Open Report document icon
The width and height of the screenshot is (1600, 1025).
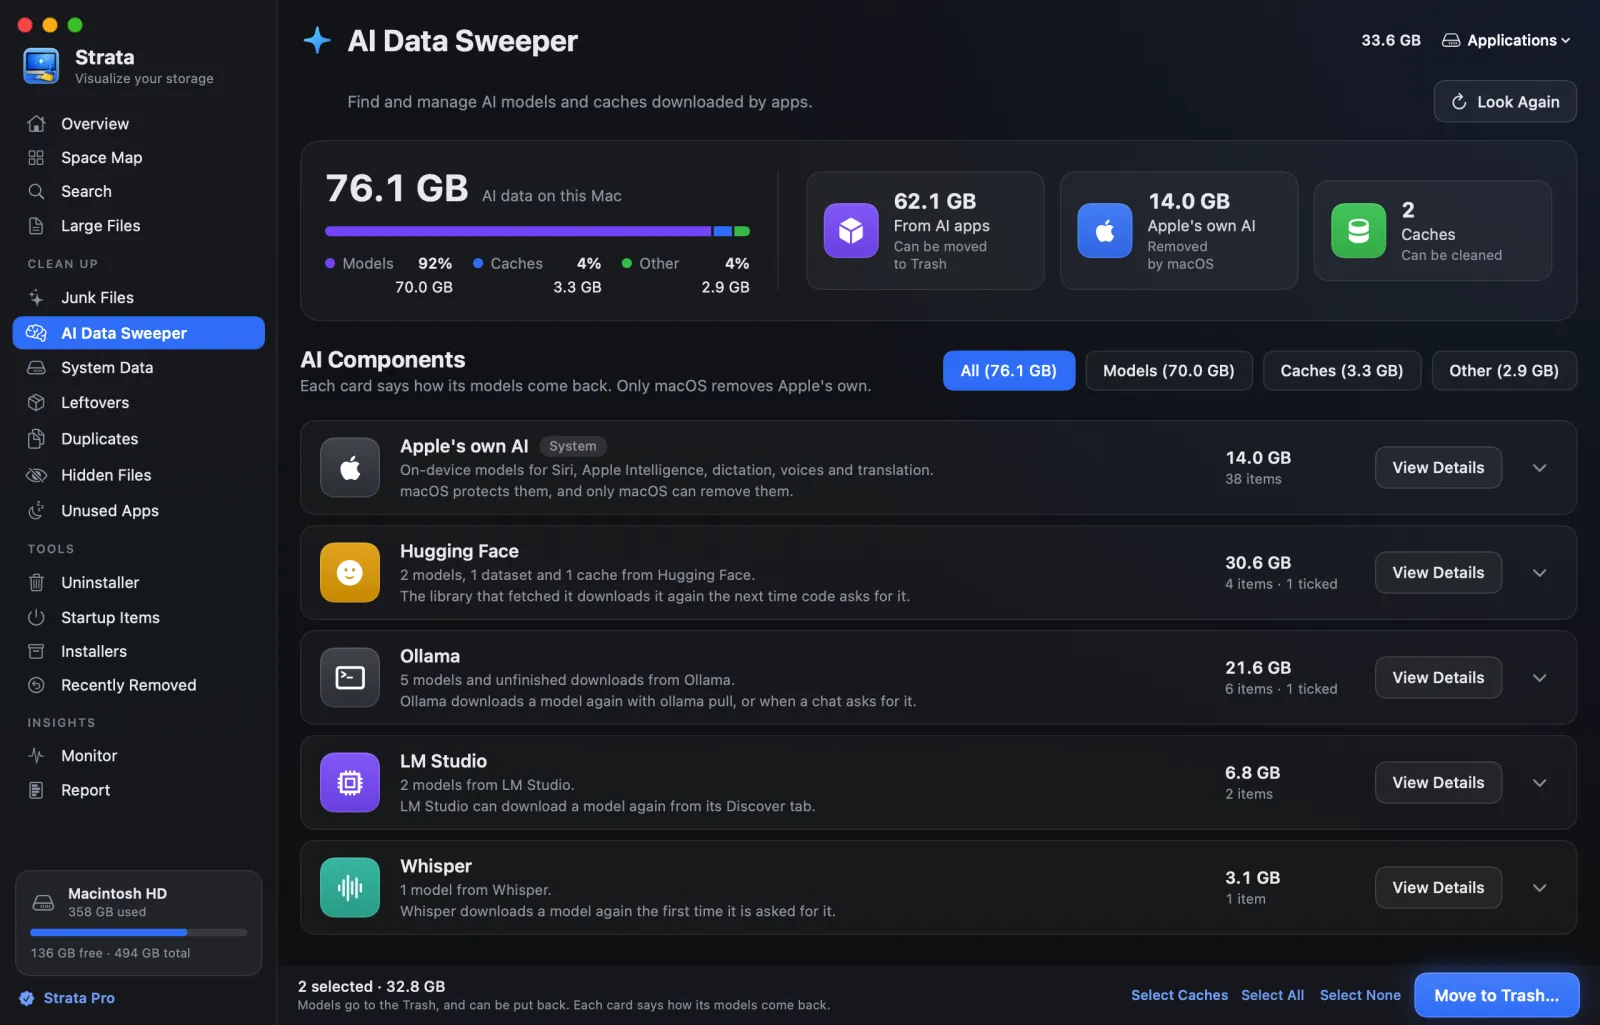point(36,791)
